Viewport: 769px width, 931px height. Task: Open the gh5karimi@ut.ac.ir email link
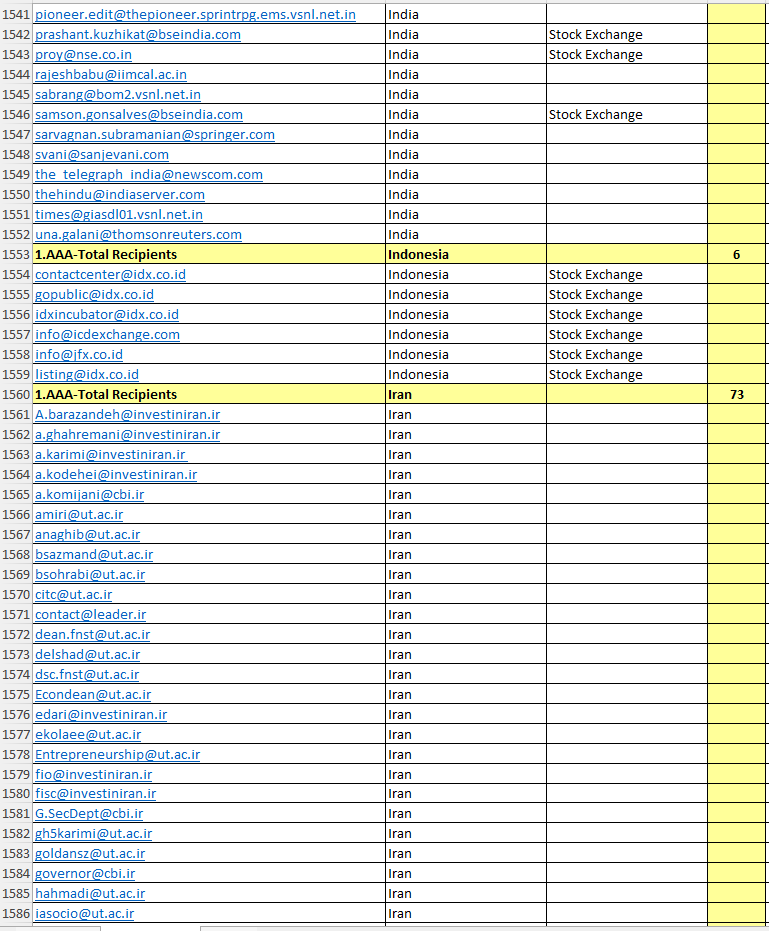pyautogui.click(x=93, y=834)
